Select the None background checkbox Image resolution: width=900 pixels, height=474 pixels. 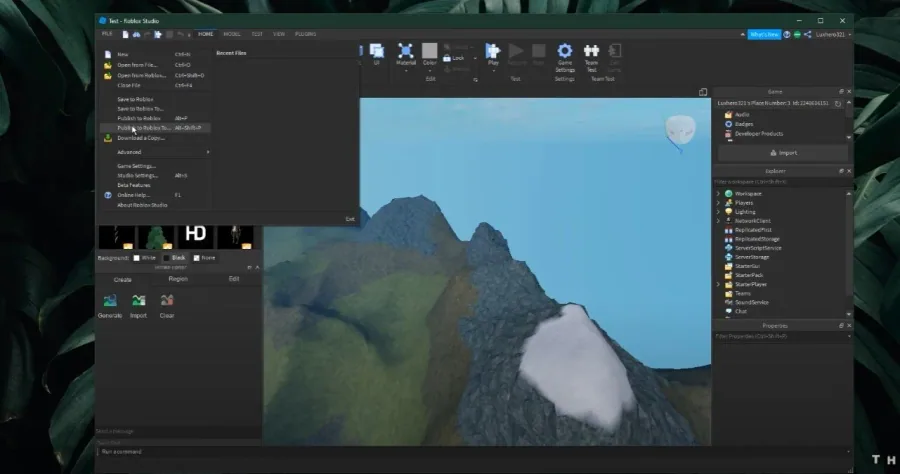coord(196,258)
